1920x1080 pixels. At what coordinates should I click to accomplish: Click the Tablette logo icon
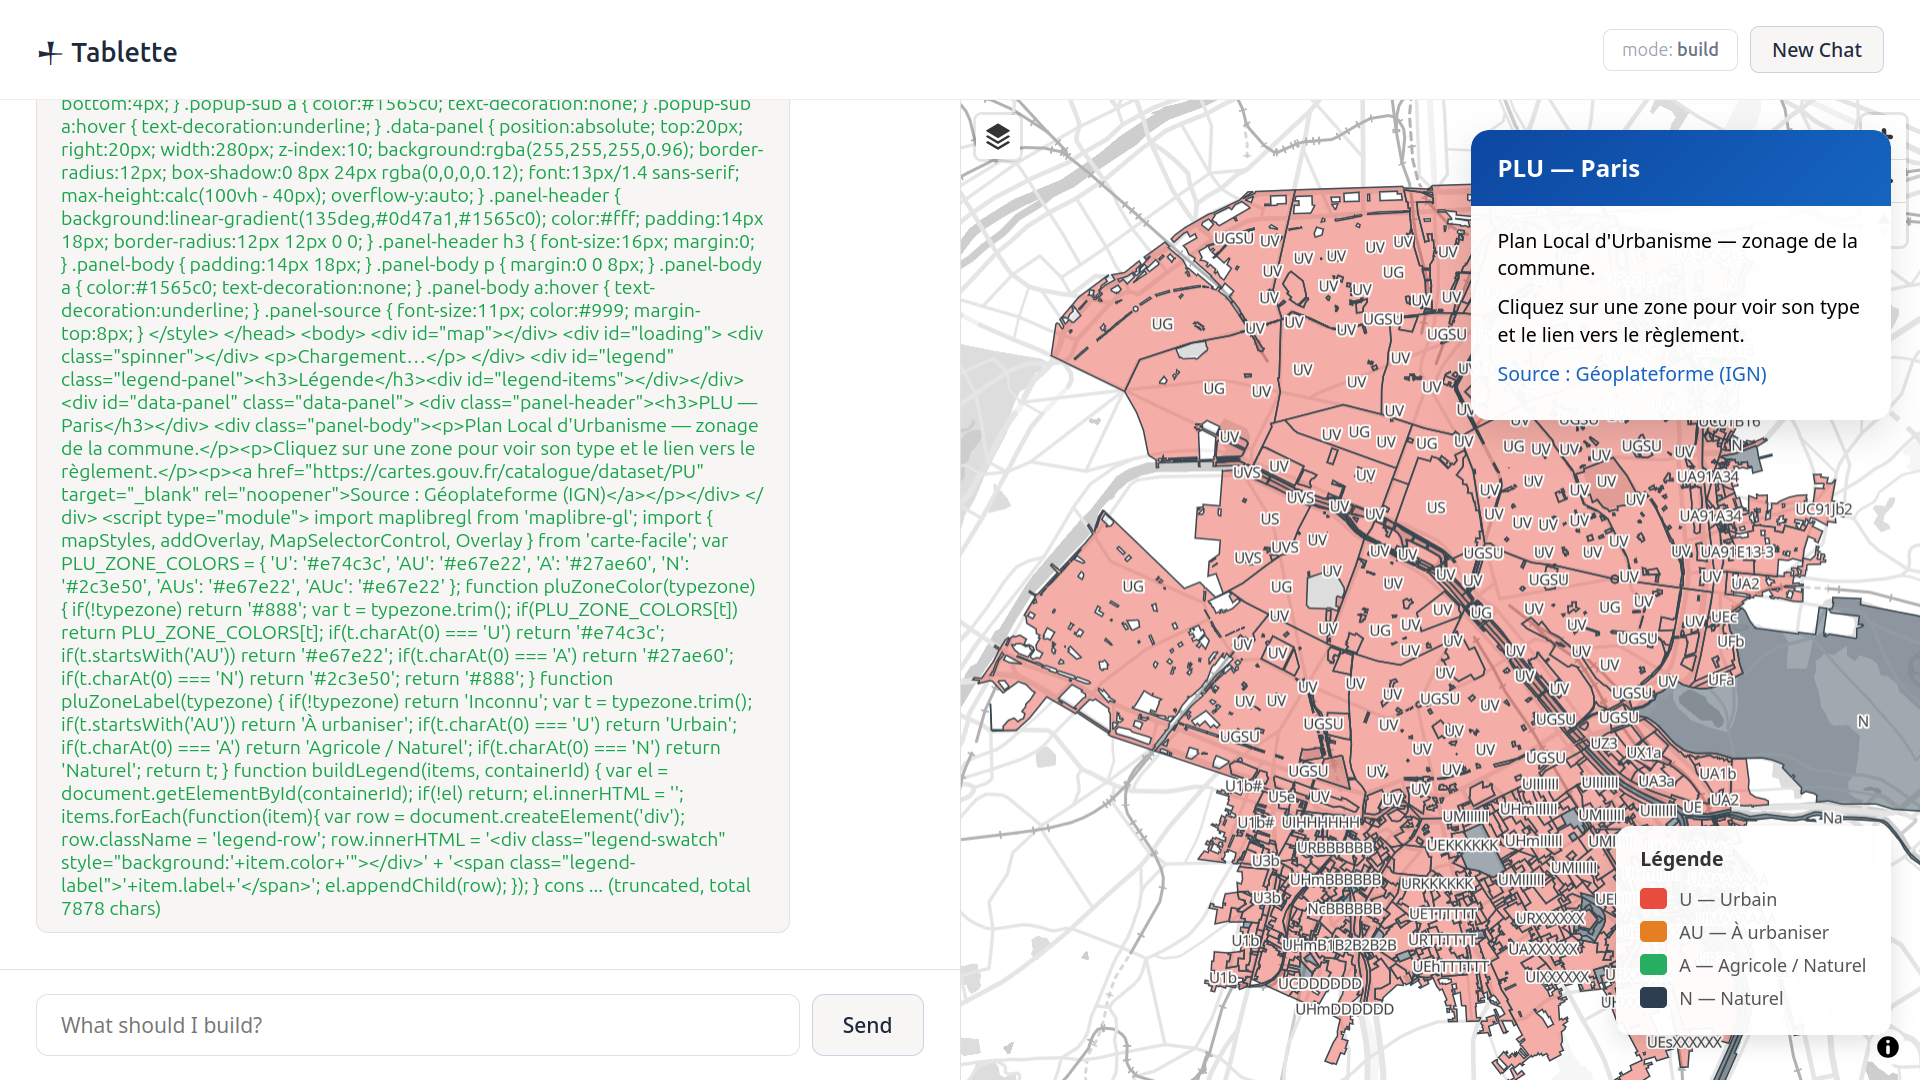tap(50, 53)
